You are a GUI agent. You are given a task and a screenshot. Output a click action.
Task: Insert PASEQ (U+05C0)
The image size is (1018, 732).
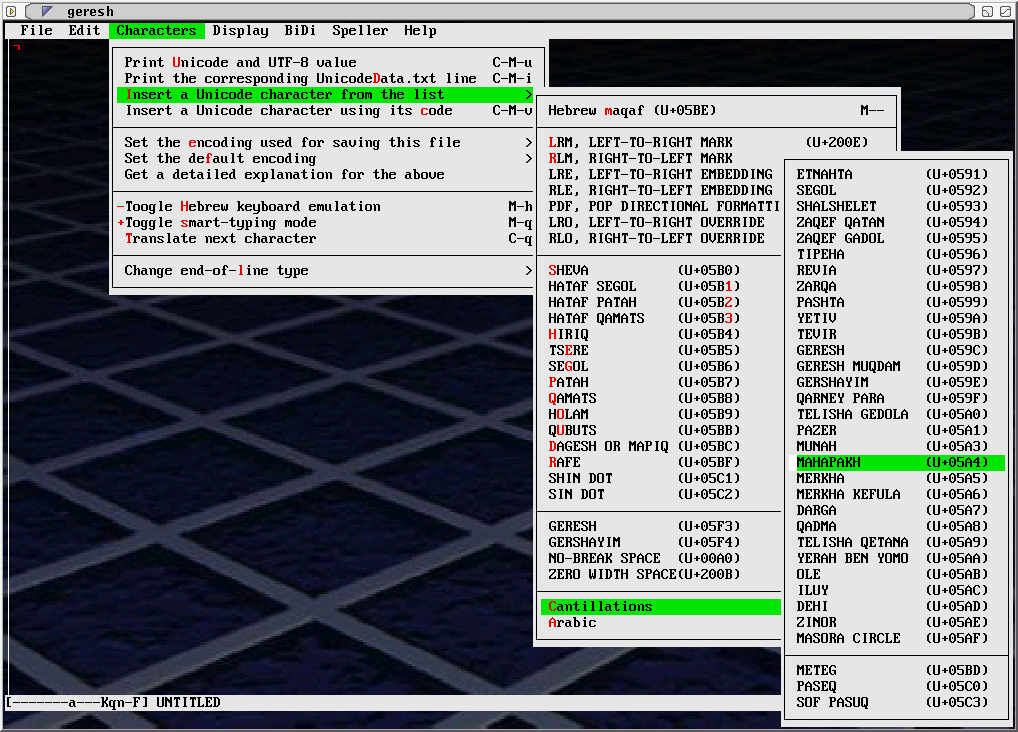[896, 687]
